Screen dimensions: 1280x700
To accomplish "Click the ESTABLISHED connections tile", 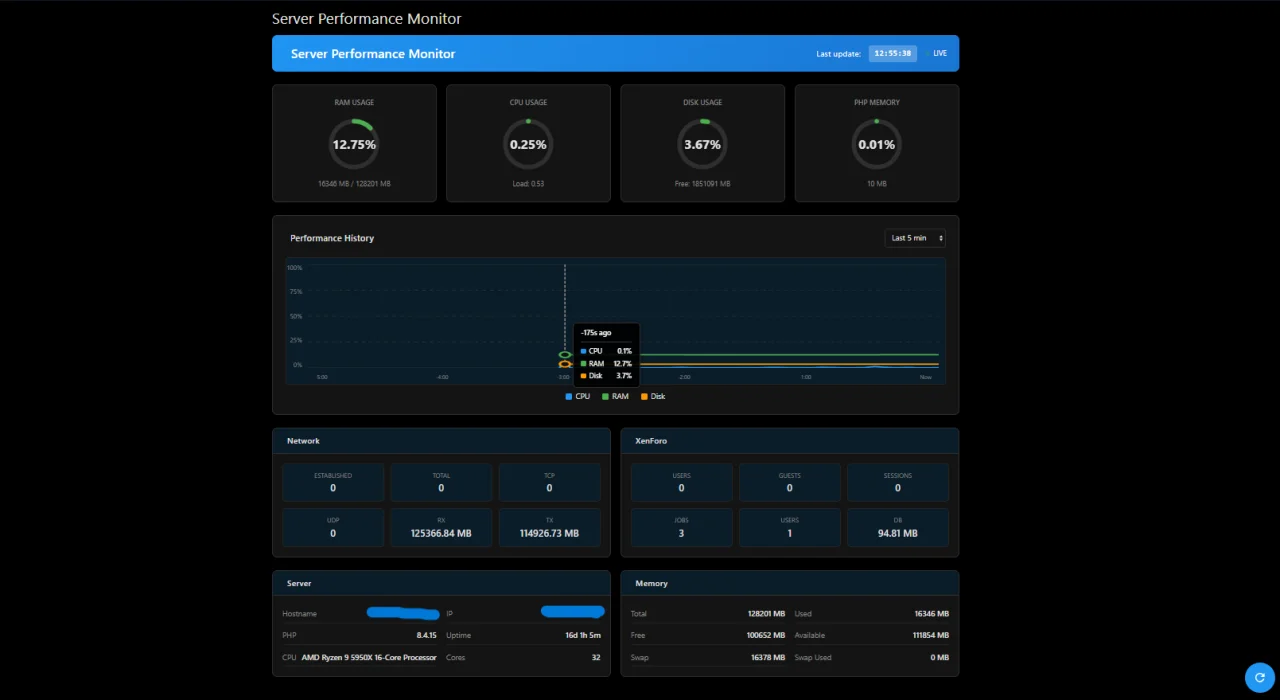I will (333, 482).
